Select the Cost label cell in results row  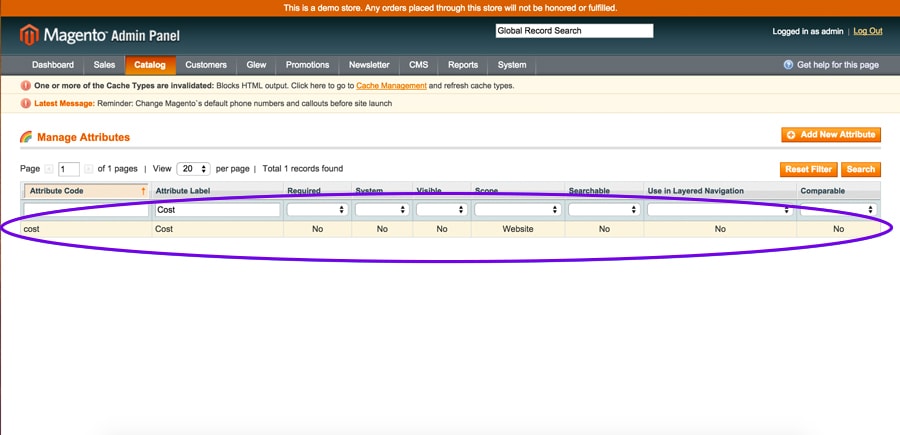(x=218, y=229)
